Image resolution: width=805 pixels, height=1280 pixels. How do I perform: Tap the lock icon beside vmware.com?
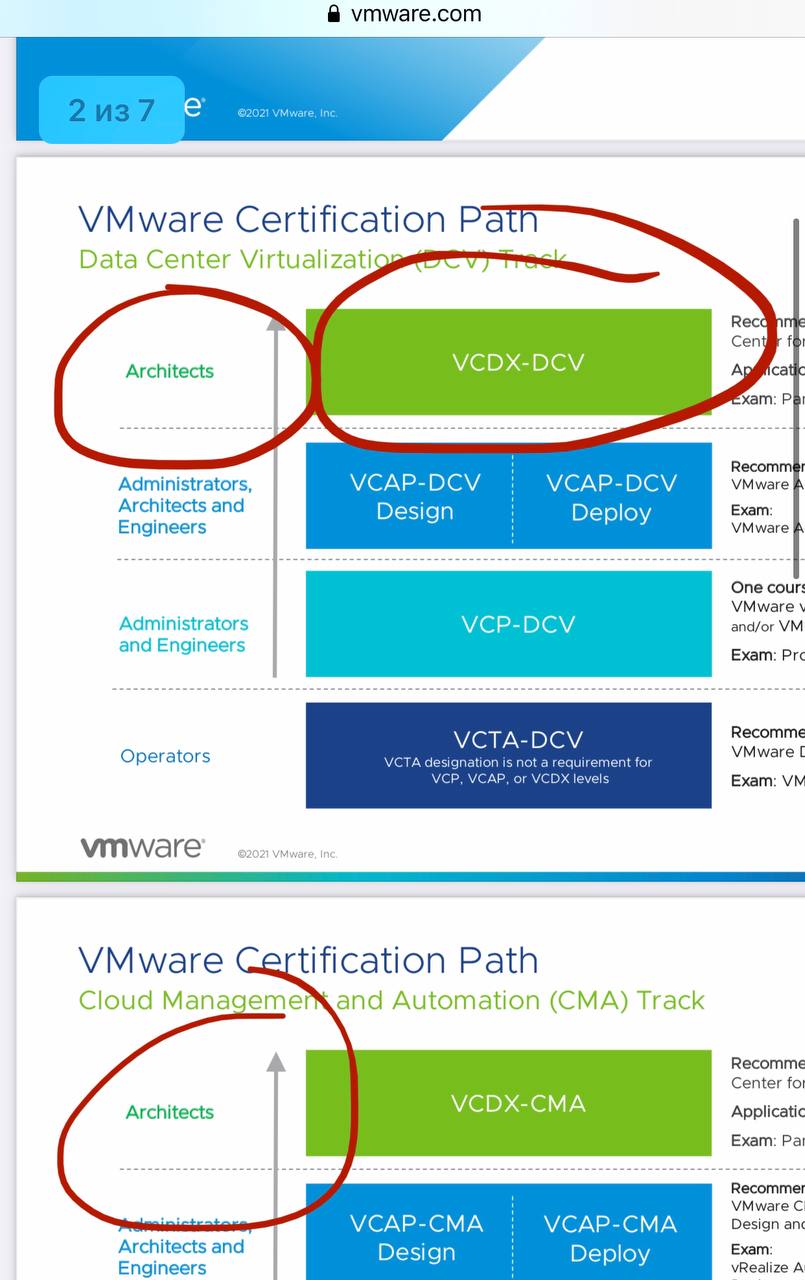pos(334,14)
